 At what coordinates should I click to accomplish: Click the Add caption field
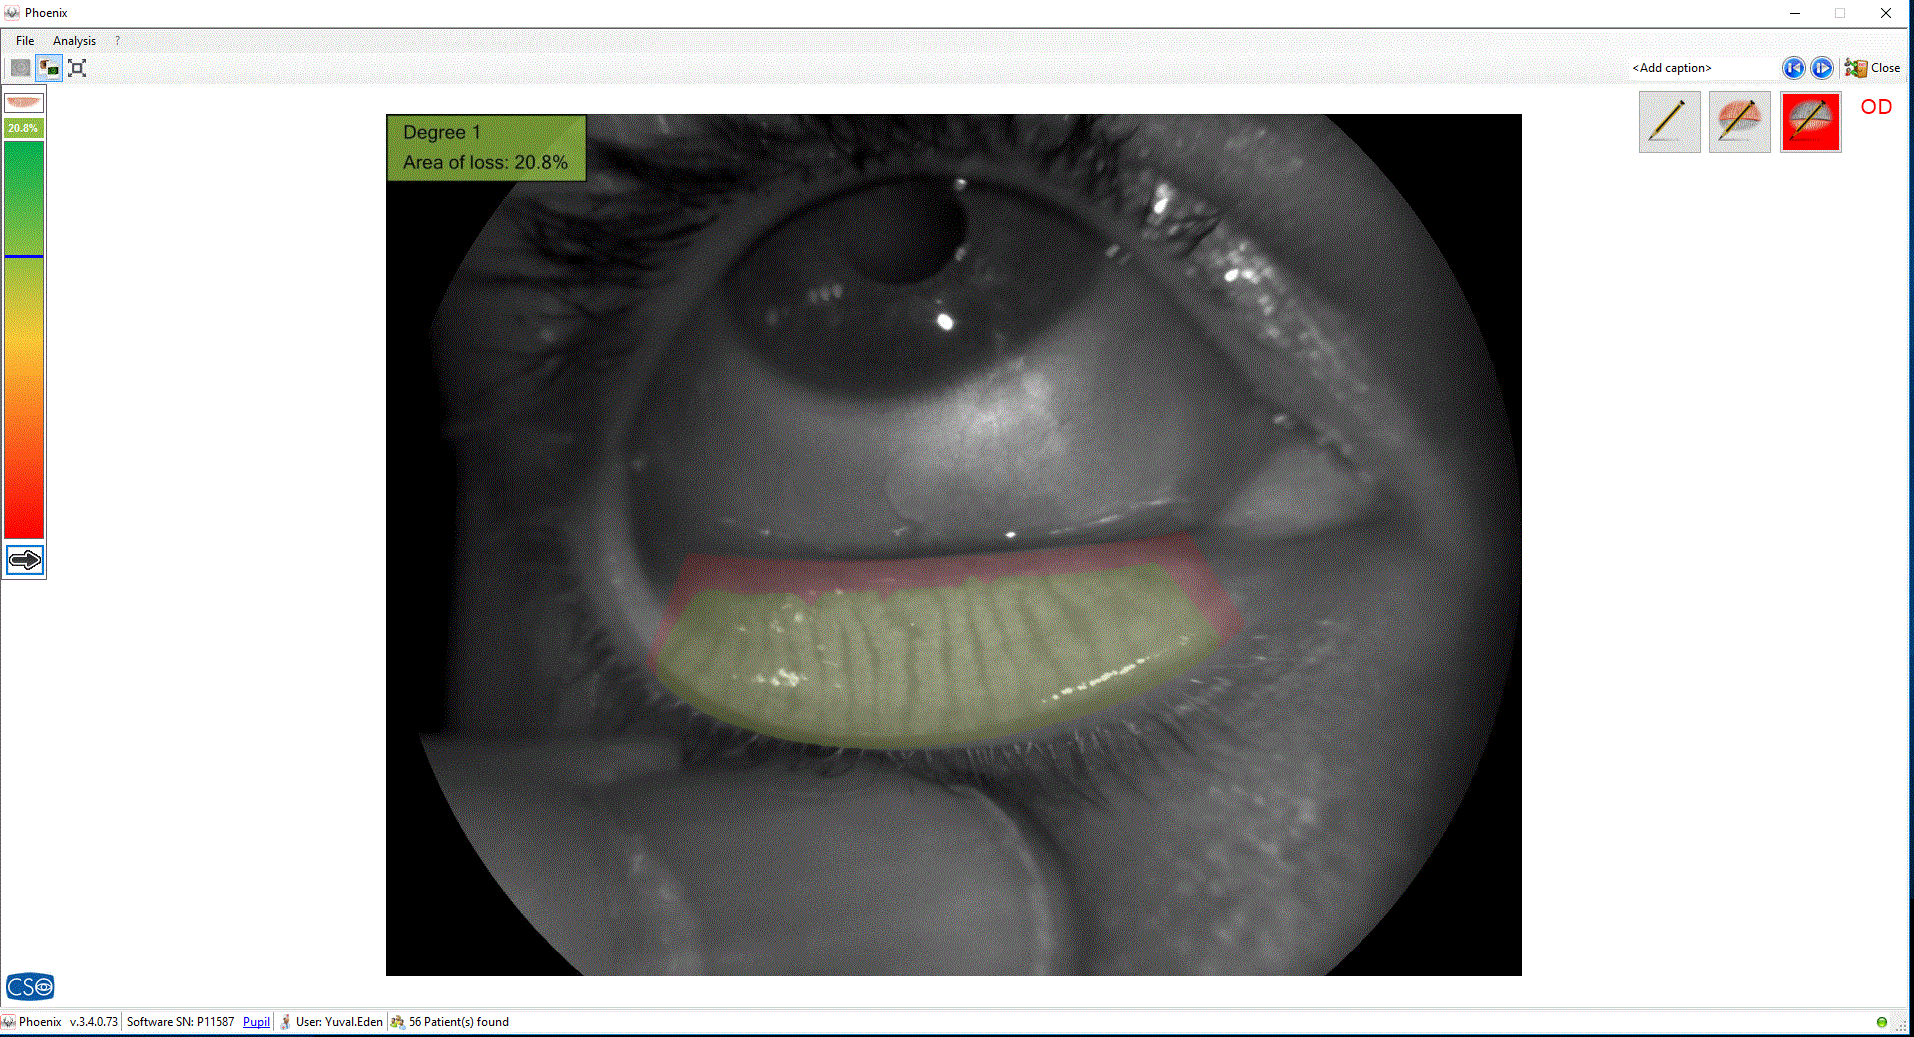[x=1700, y=68]
